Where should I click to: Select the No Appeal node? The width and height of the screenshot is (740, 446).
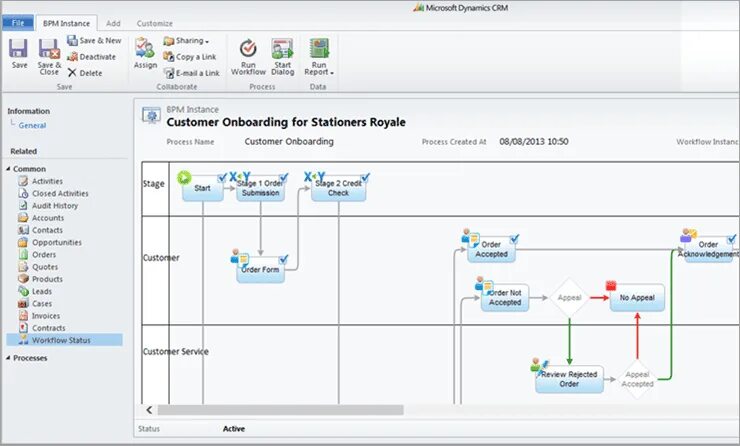(637, 298)
